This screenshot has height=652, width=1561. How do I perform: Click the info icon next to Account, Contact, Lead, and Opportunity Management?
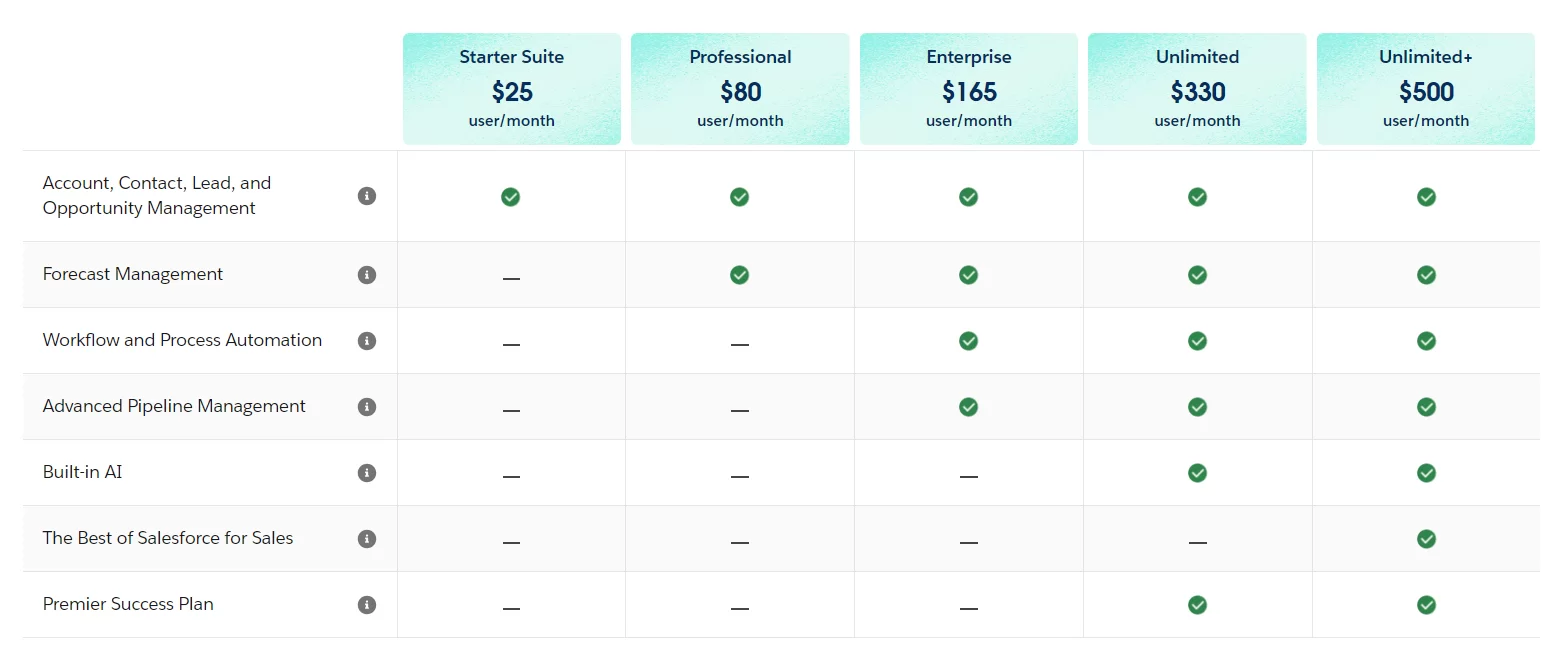click(x=367, y=196)
